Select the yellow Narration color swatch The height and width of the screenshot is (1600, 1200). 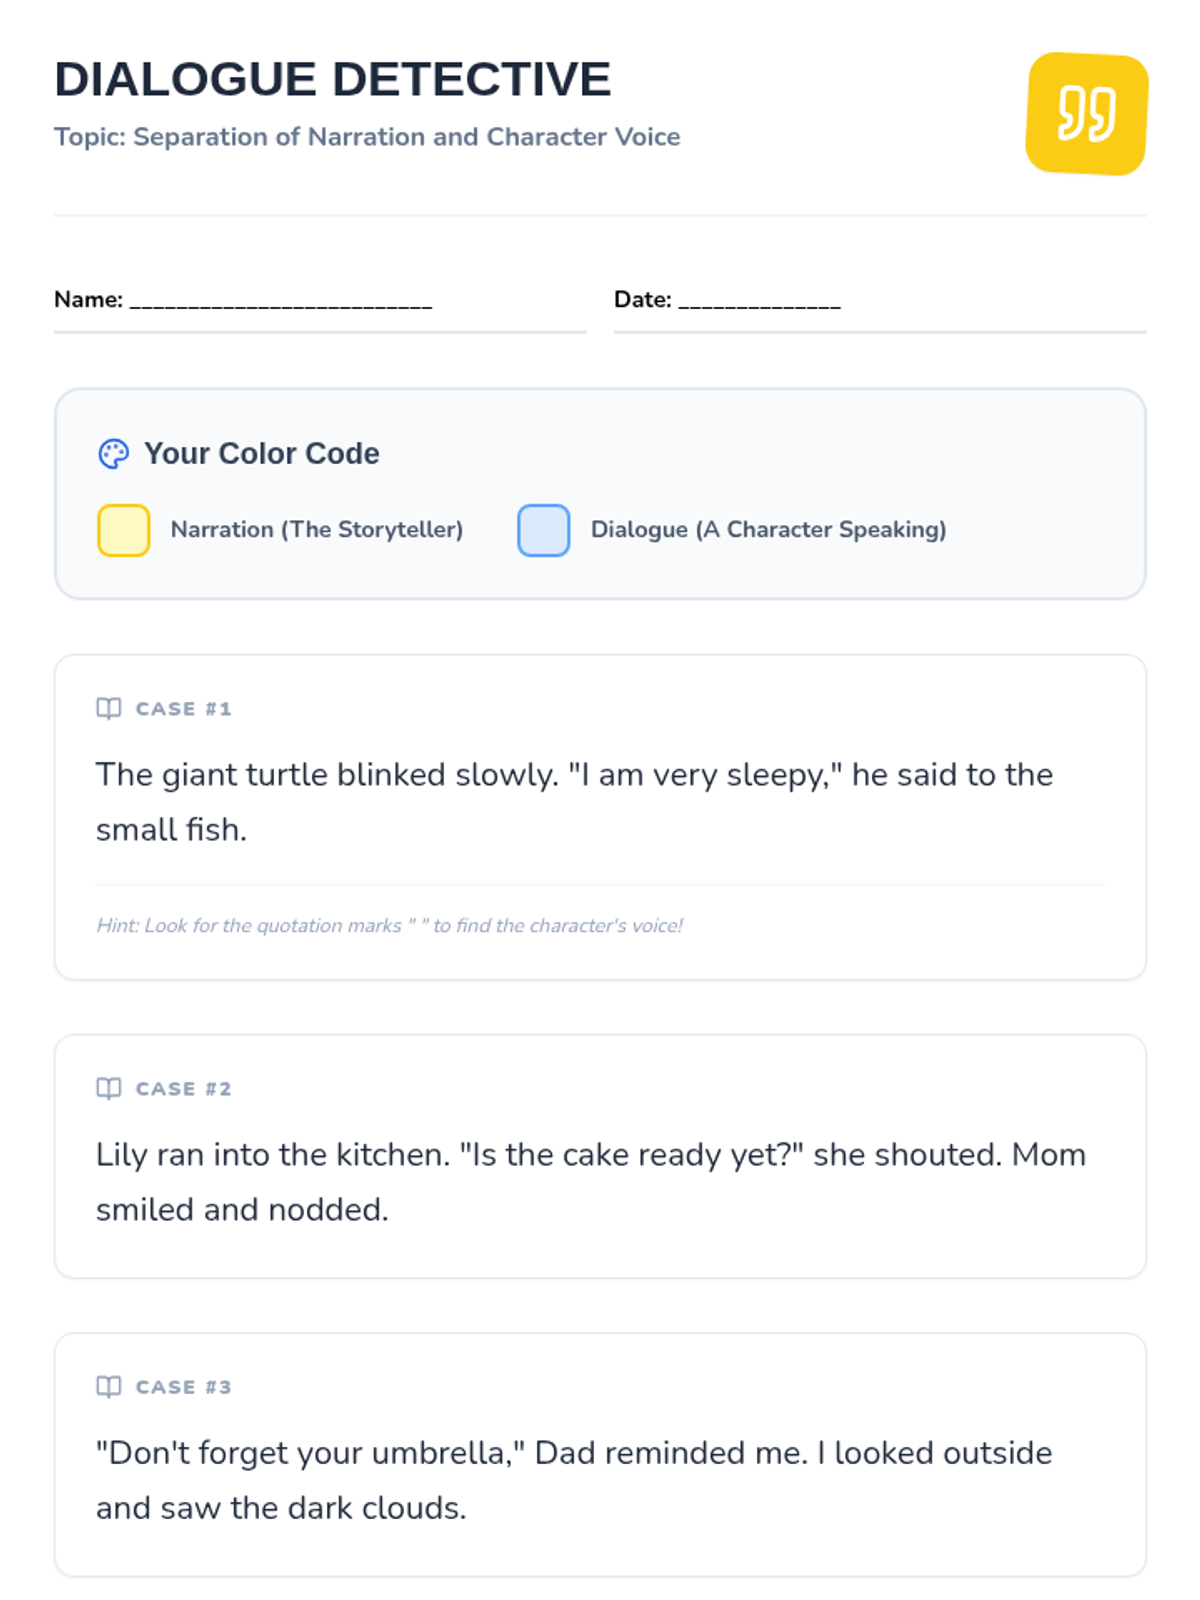point(124,530)
